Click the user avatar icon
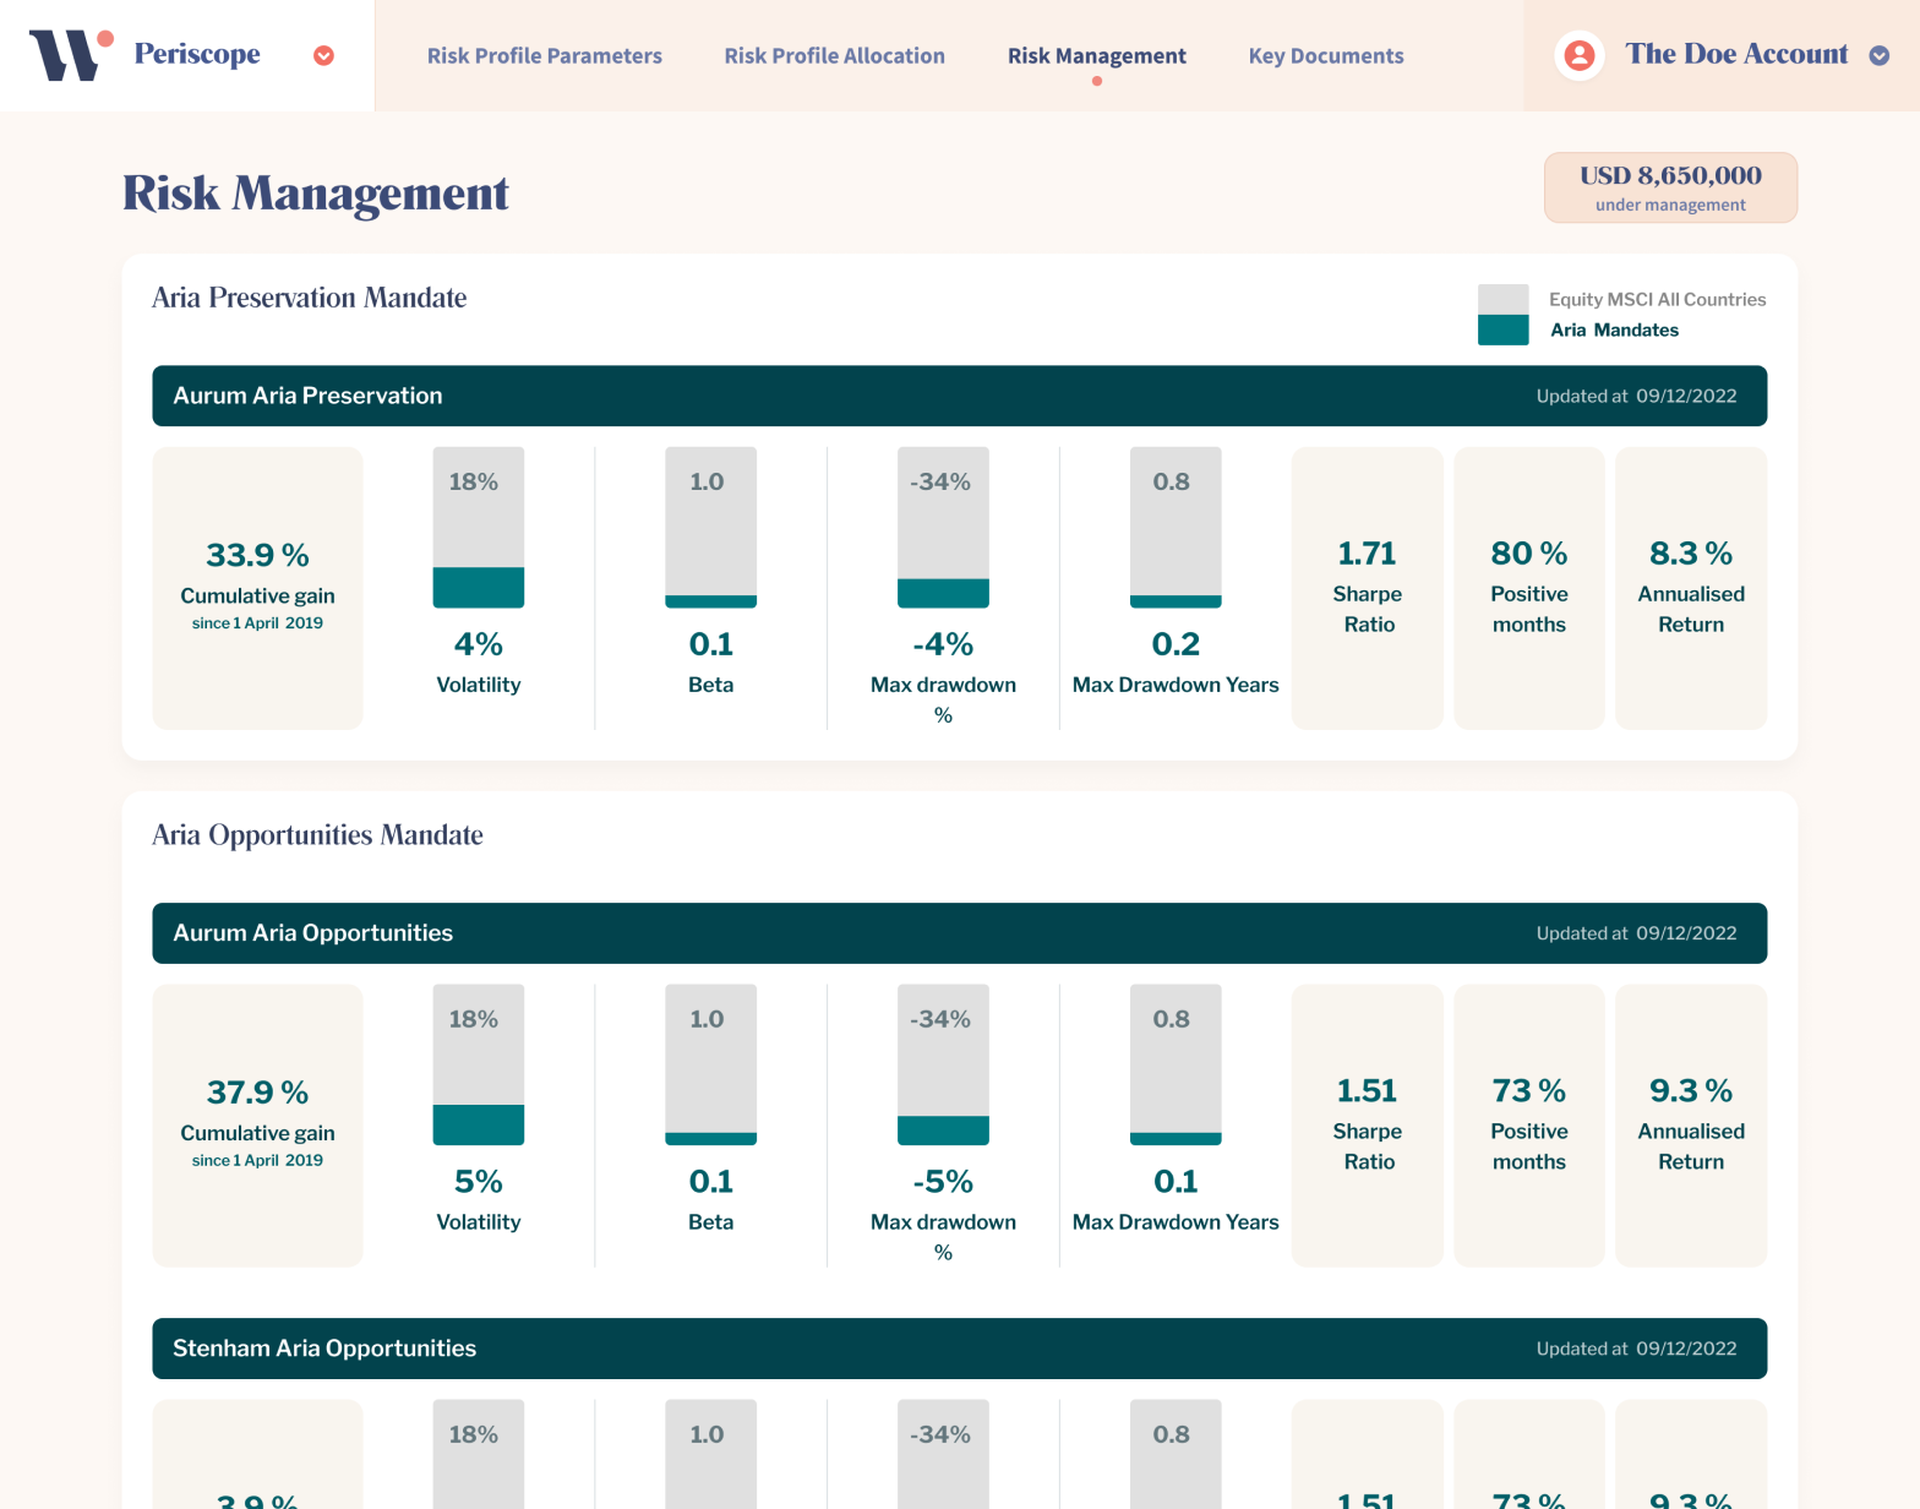Image resolution: width=1920 pixels, height=1509 pixels. 1579,55
